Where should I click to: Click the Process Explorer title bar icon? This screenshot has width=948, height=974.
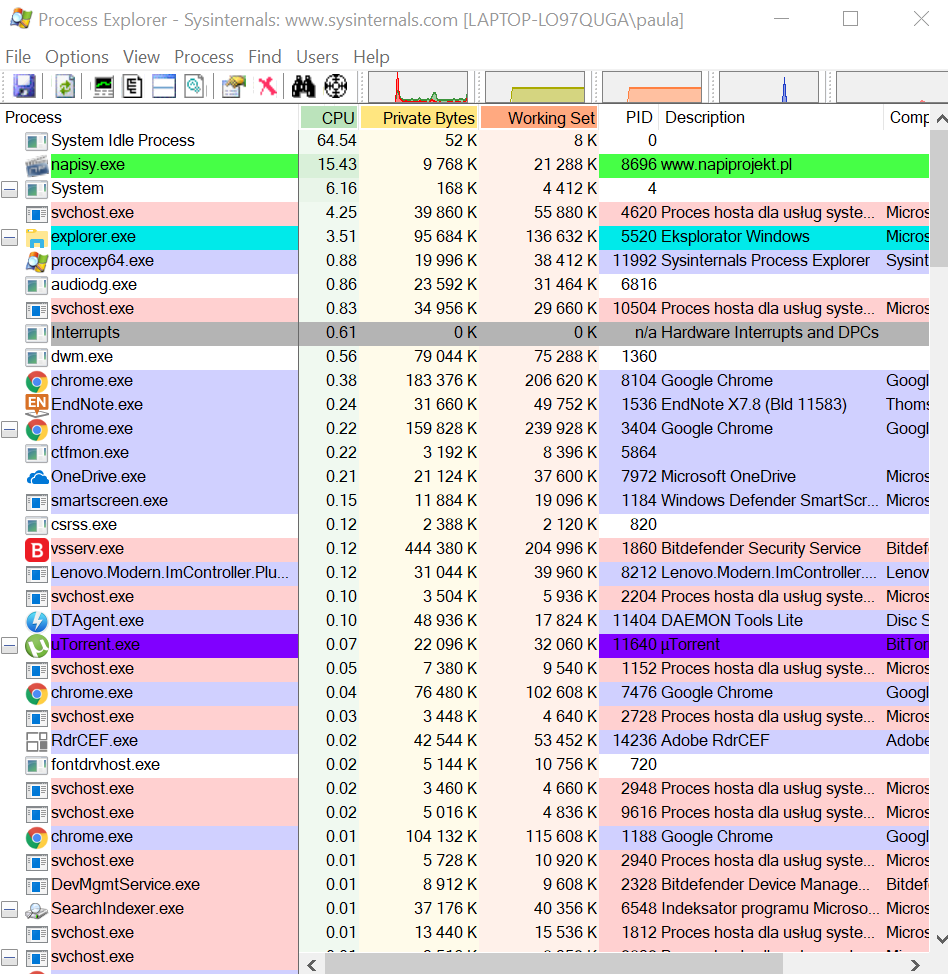tap(21, 19)
